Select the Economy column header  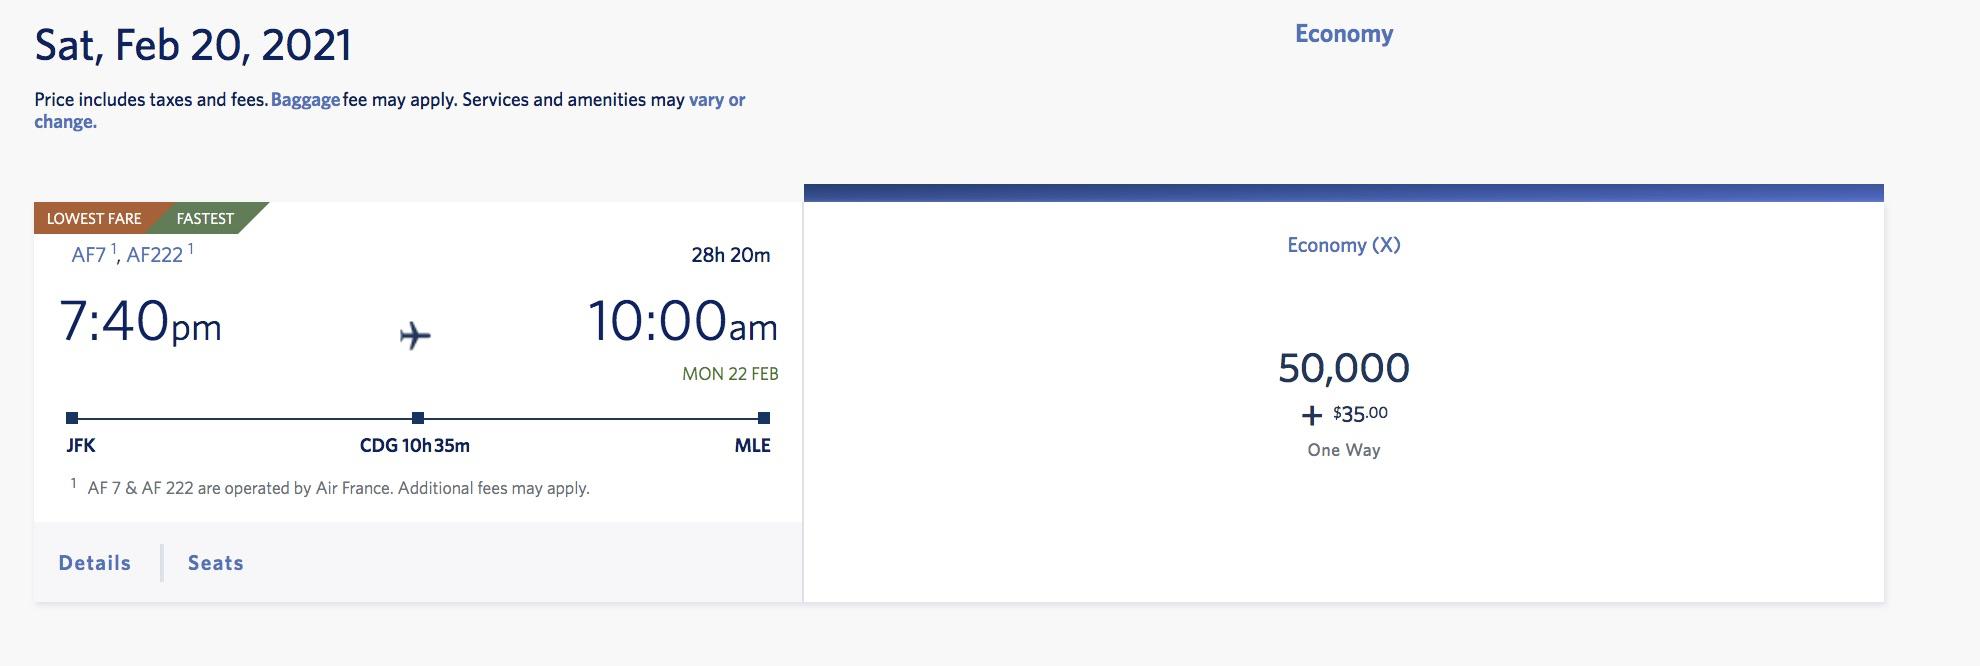click(x=1344, y=34)
